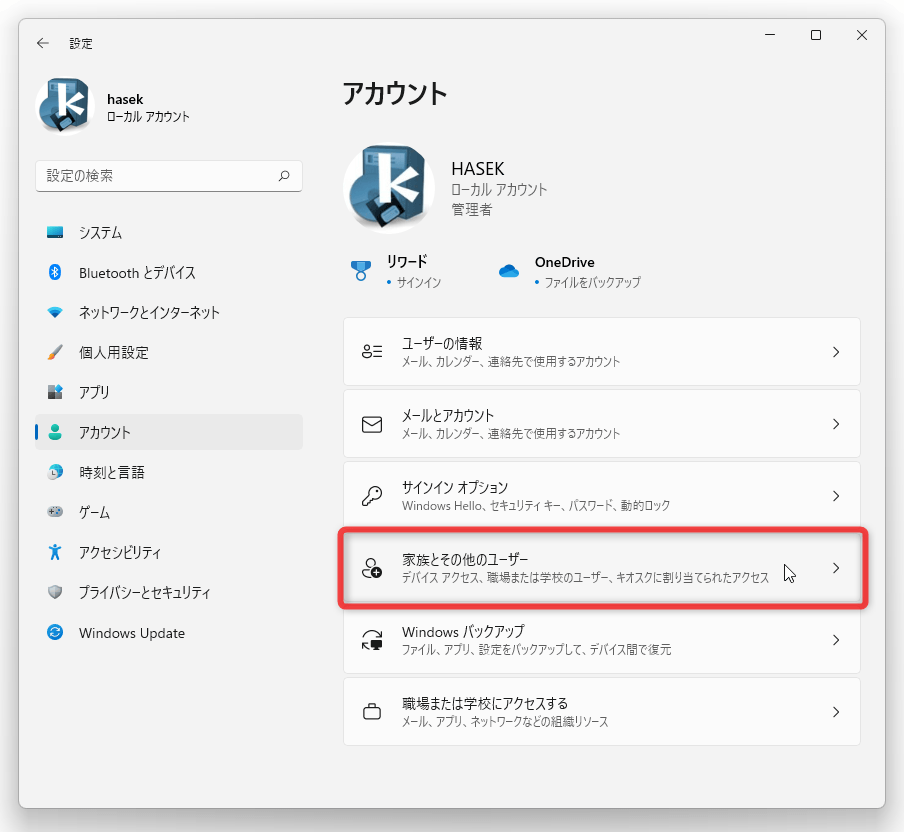Maximize the 設定 window
This screenshot has height=832, width=904.
click(816, 35)
